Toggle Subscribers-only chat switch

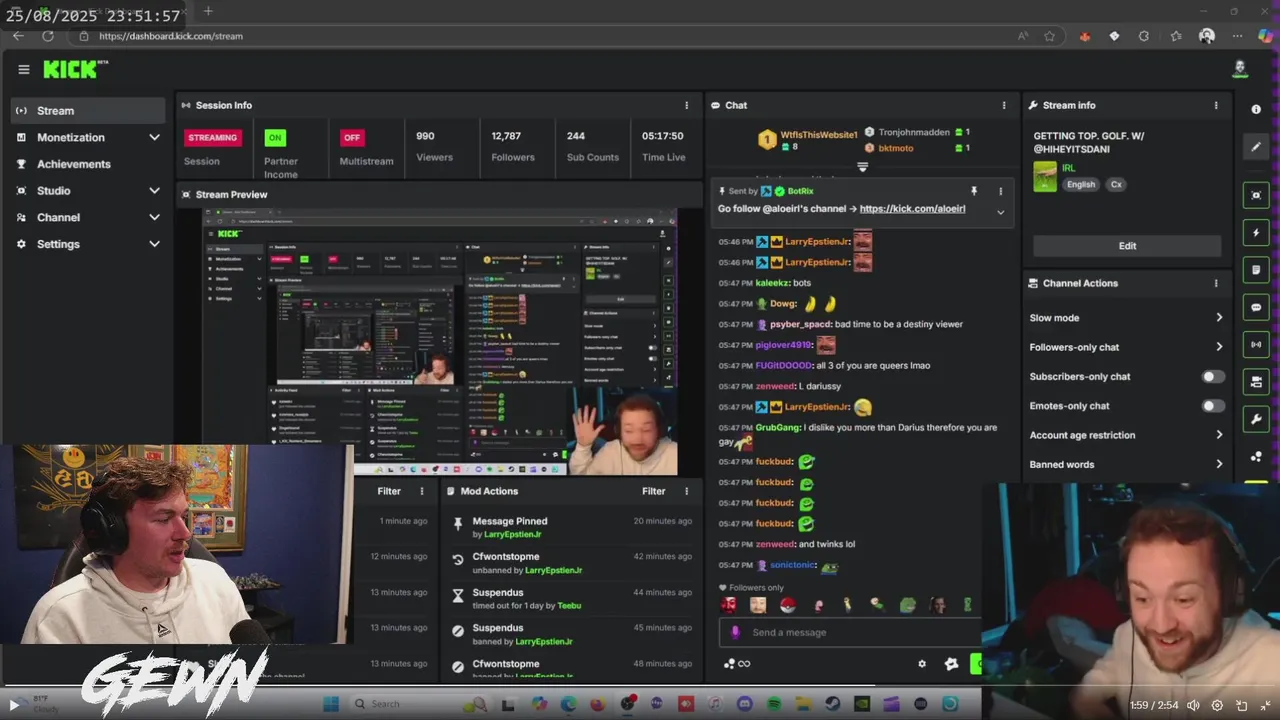click(1212, 377)
